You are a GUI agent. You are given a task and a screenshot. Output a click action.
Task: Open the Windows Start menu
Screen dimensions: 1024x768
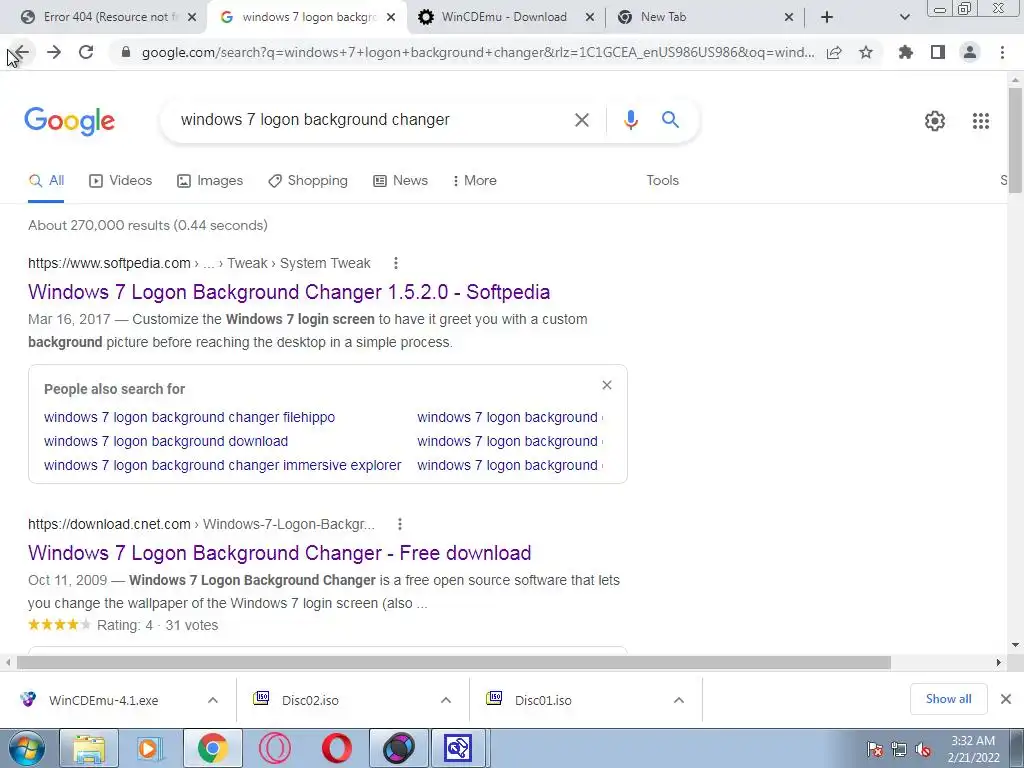tap(26, 748)
